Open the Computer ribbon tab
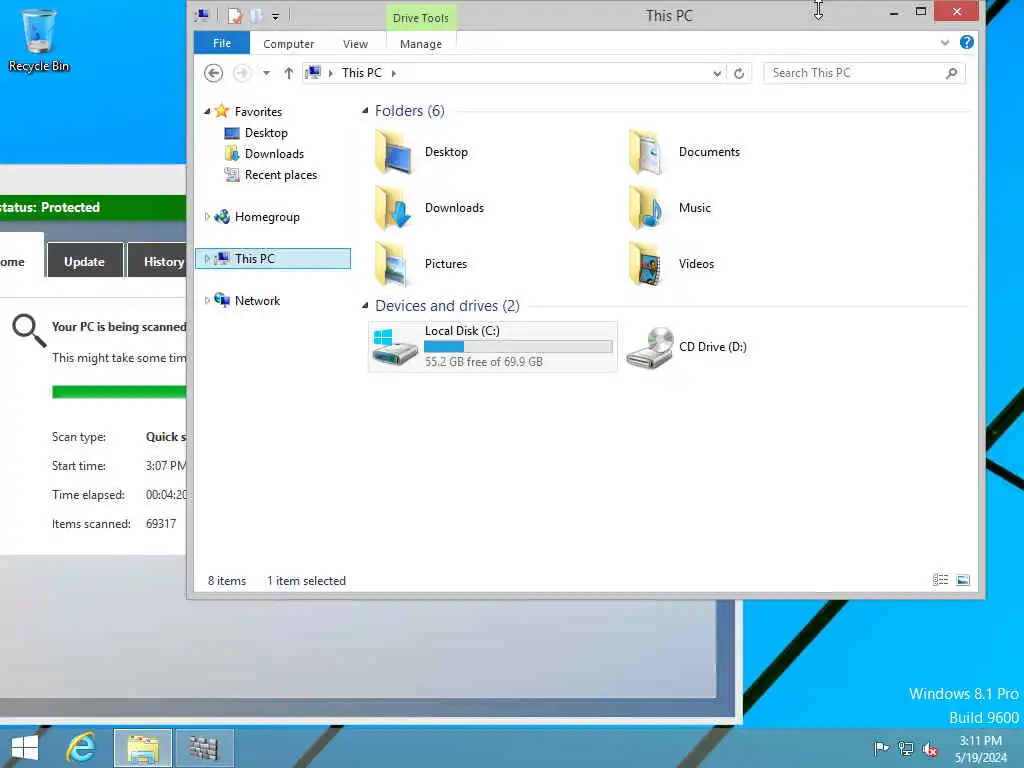Viewport: 1024px width, 768px height. 289,44
